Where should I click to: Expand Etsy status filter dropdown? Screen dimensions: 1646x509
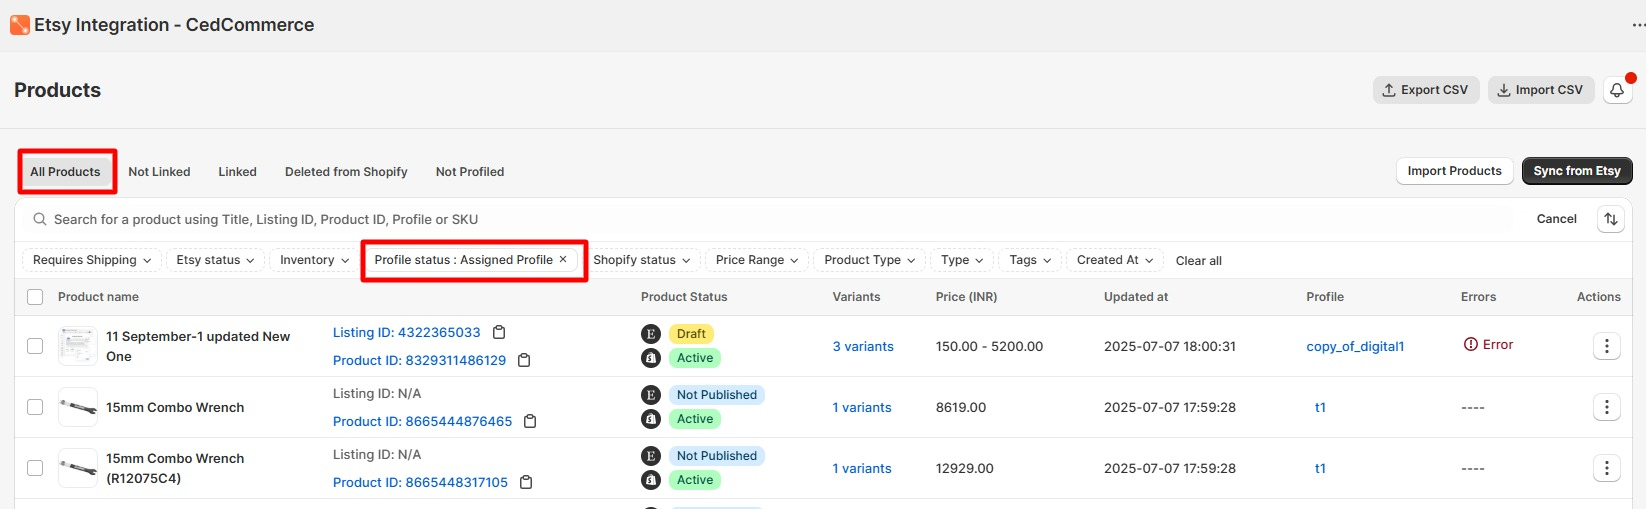tap(215, 260)
